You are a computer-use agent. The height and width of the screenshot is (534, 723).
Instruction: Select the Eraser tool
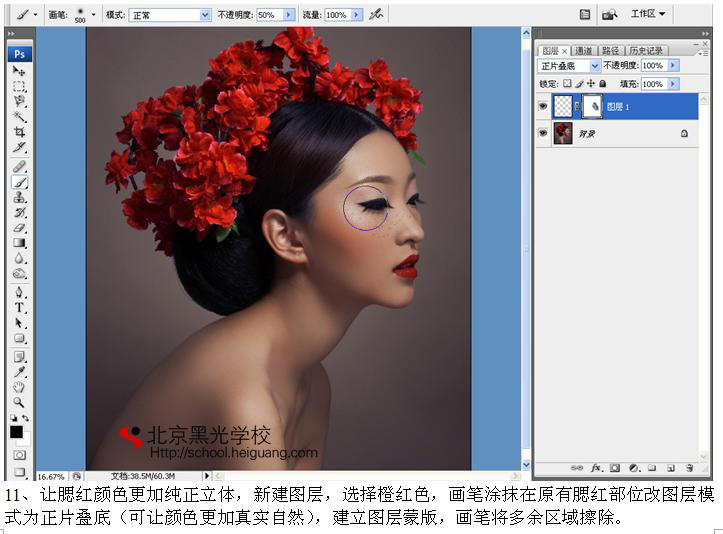pyautogui.click(x=19, y=228)
